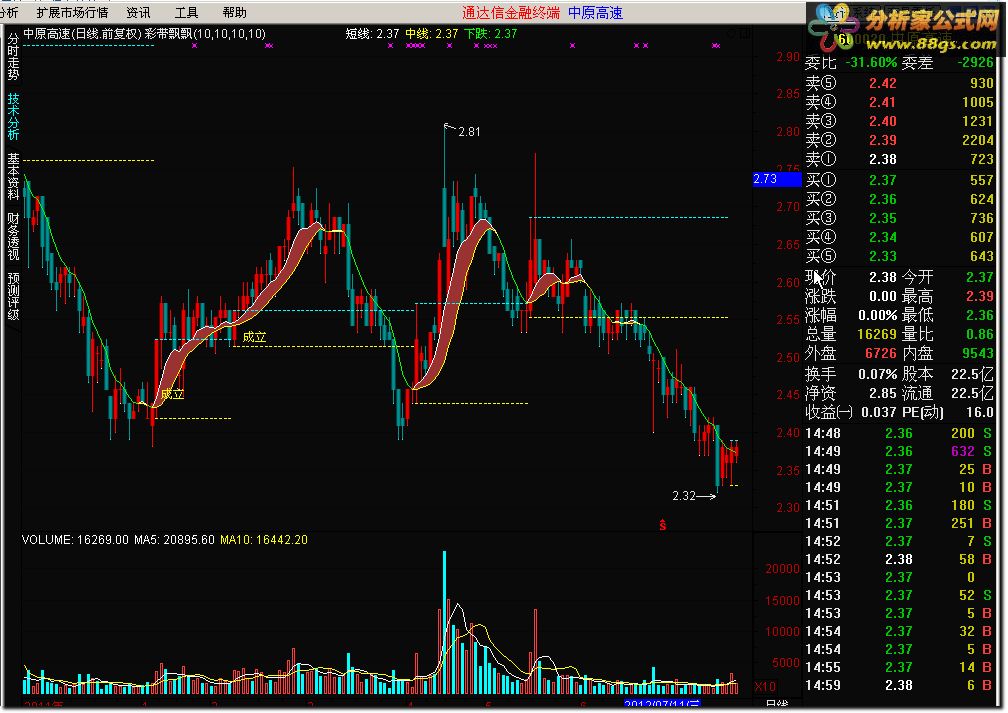Click the 今开 2.37 value

pyautogui.click(x=980, y=277)
